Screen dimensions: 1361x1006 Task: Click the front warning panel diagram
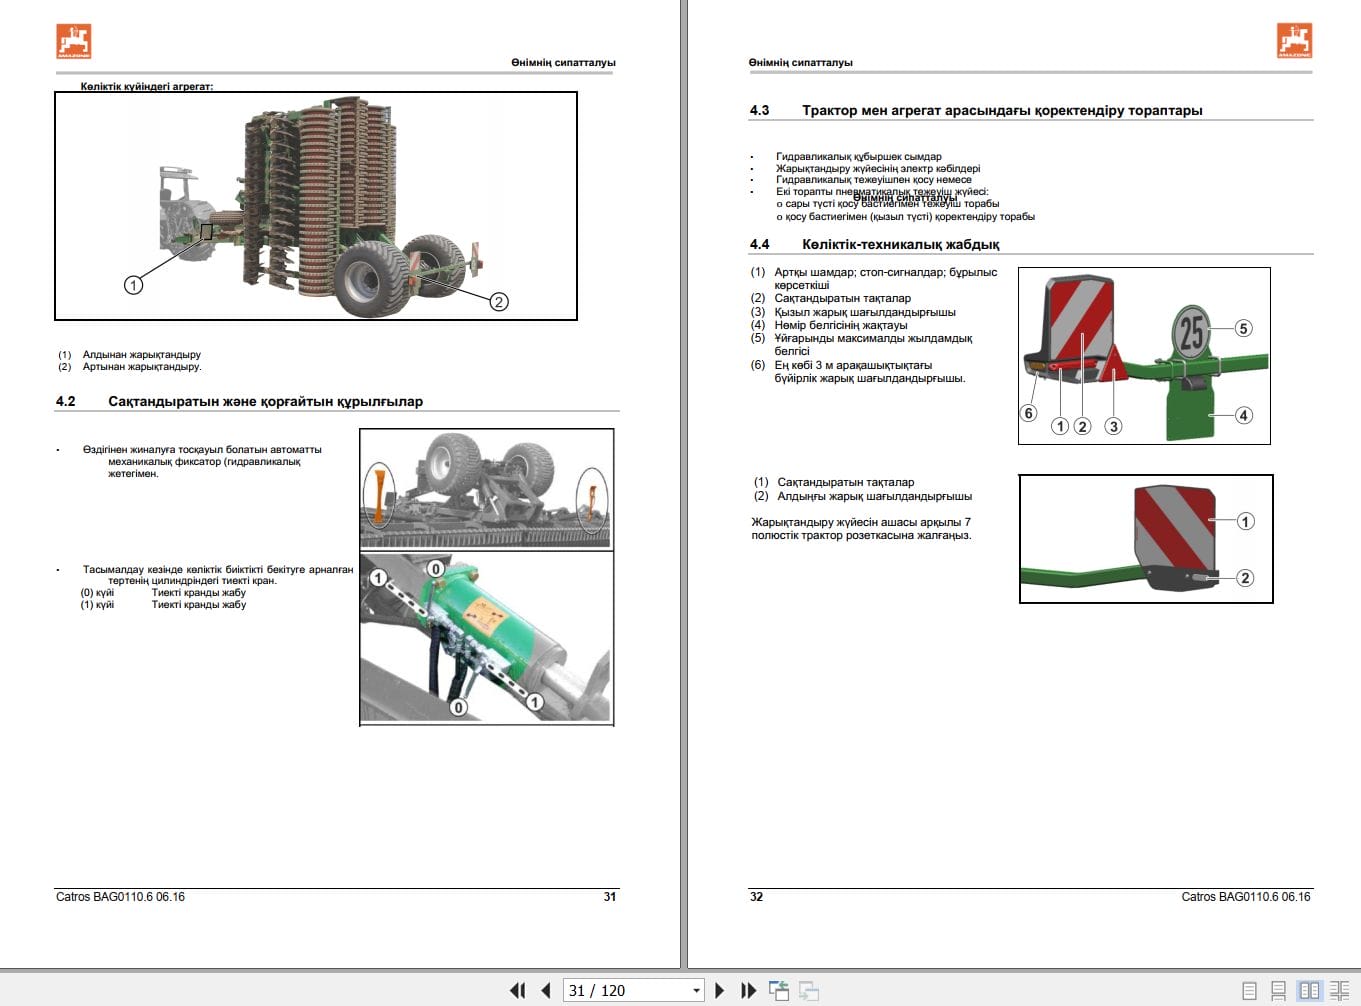pos(1146,539)
